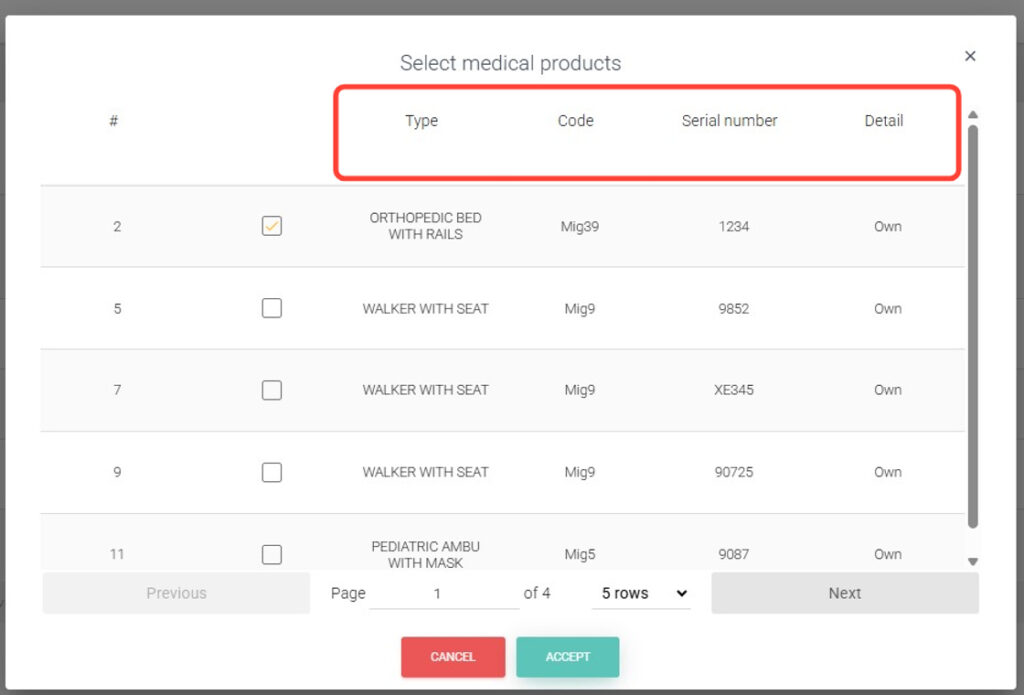Uncheck the Orthopedic Bed with Rails checkbox
The image size is (1024, 695).
click(x=271, y=227)
